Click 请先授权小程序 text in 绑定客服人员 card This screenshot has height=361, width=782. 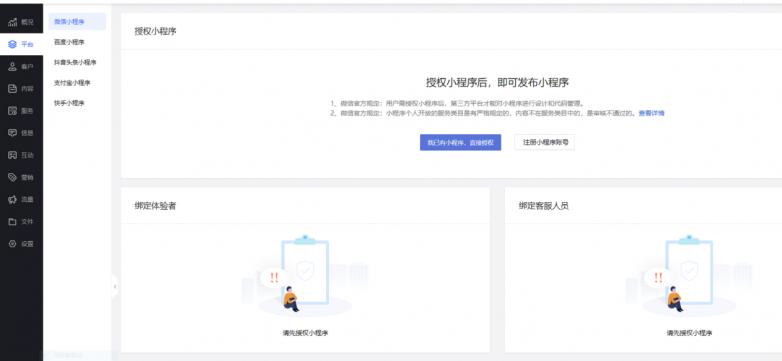pos(689,333)
